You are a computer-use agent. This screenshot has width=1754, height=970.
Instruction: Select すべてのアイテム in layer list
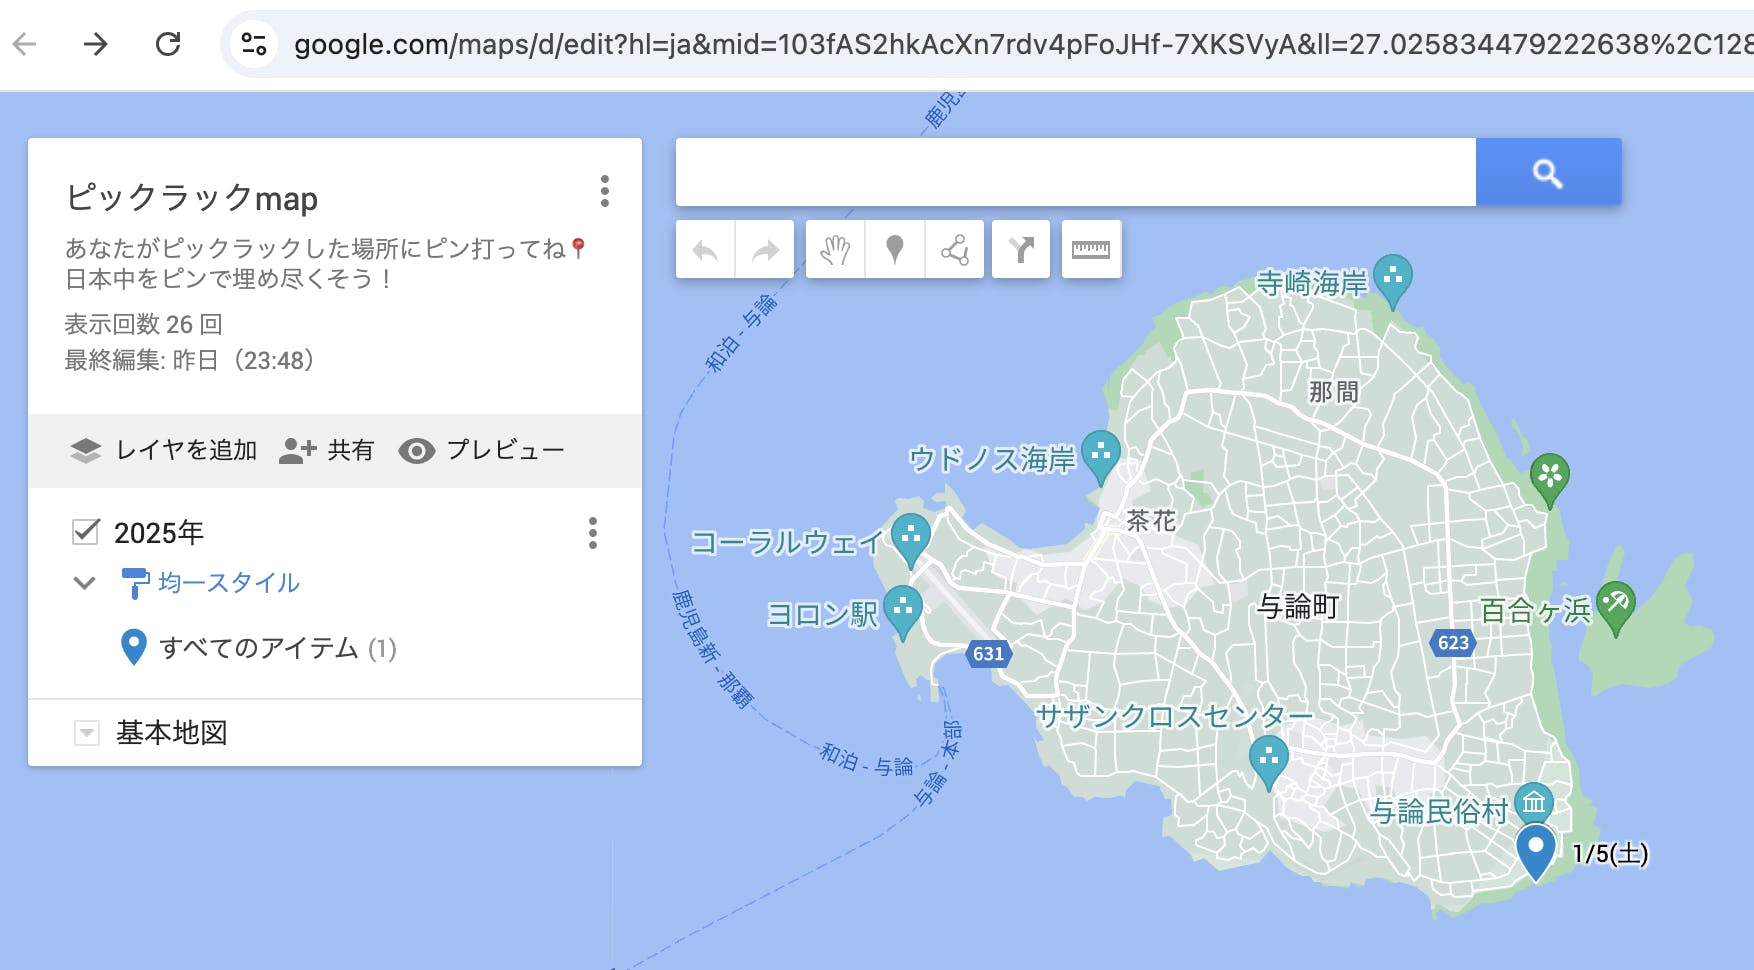(x=258, y=648)
